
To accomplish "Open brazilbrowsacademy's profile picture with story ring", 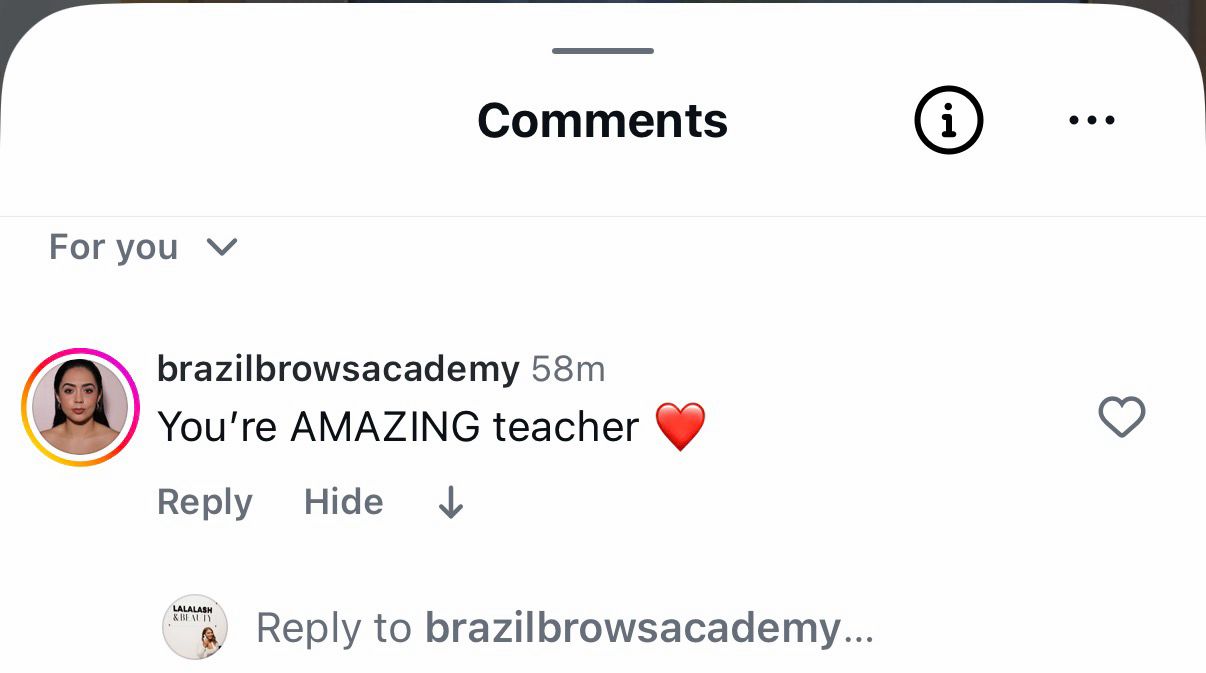I will pyautogui.click(x=80, y=407).
